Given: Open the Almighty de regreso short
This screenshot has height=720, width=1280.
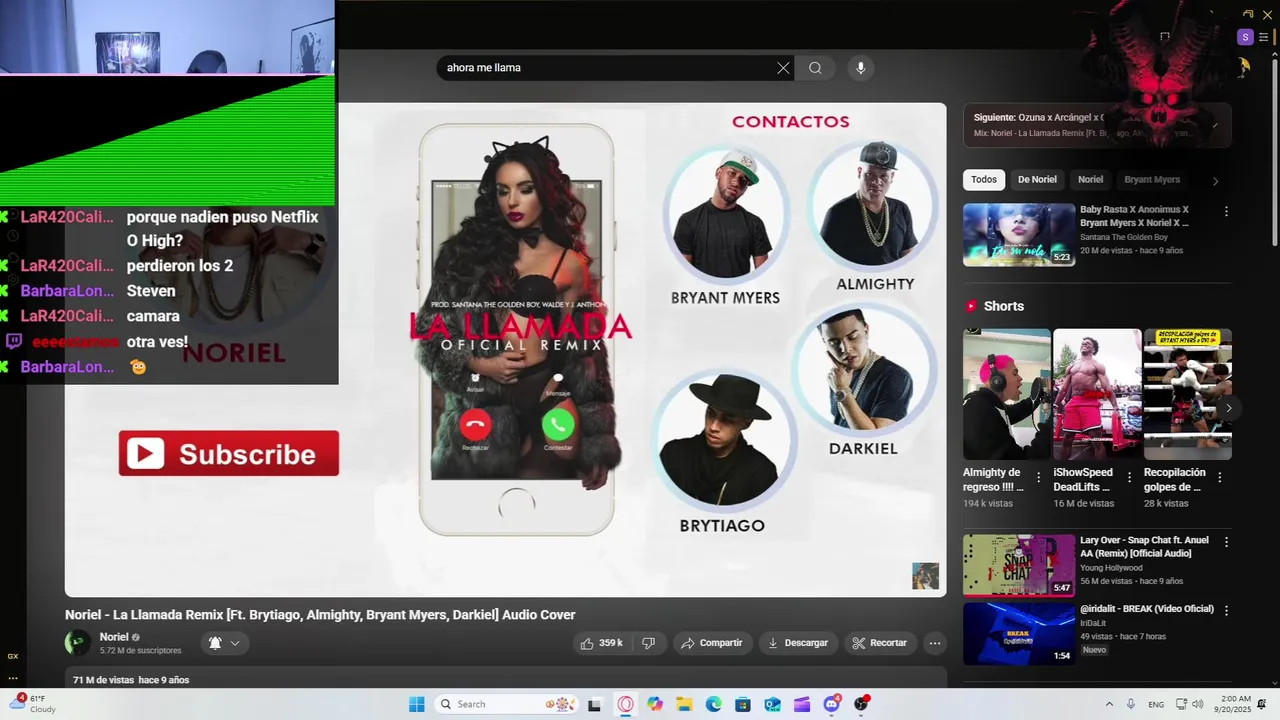Looking at the screenshot, I should coord(1006,394).
